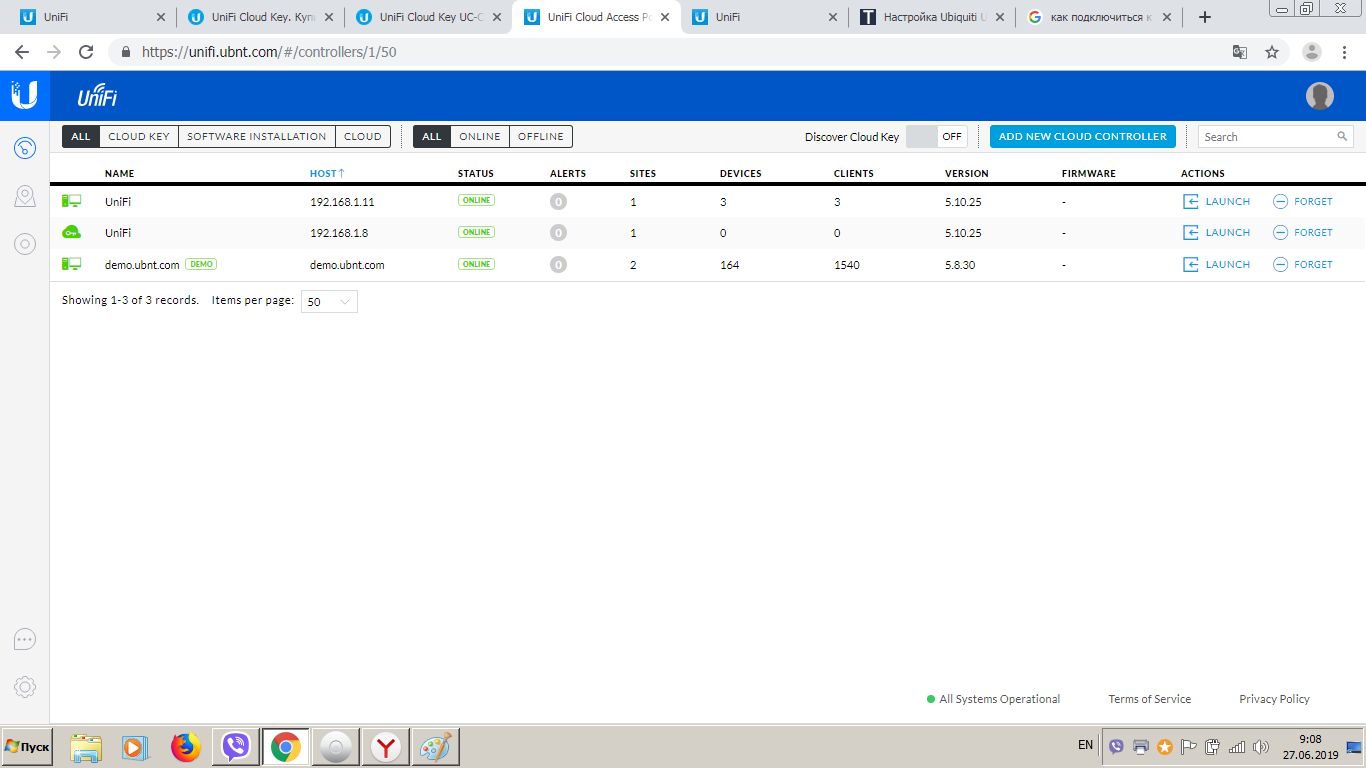Switch to the как подключиться Google tab
This screenshot has height=768, width=1366.
1101,17
